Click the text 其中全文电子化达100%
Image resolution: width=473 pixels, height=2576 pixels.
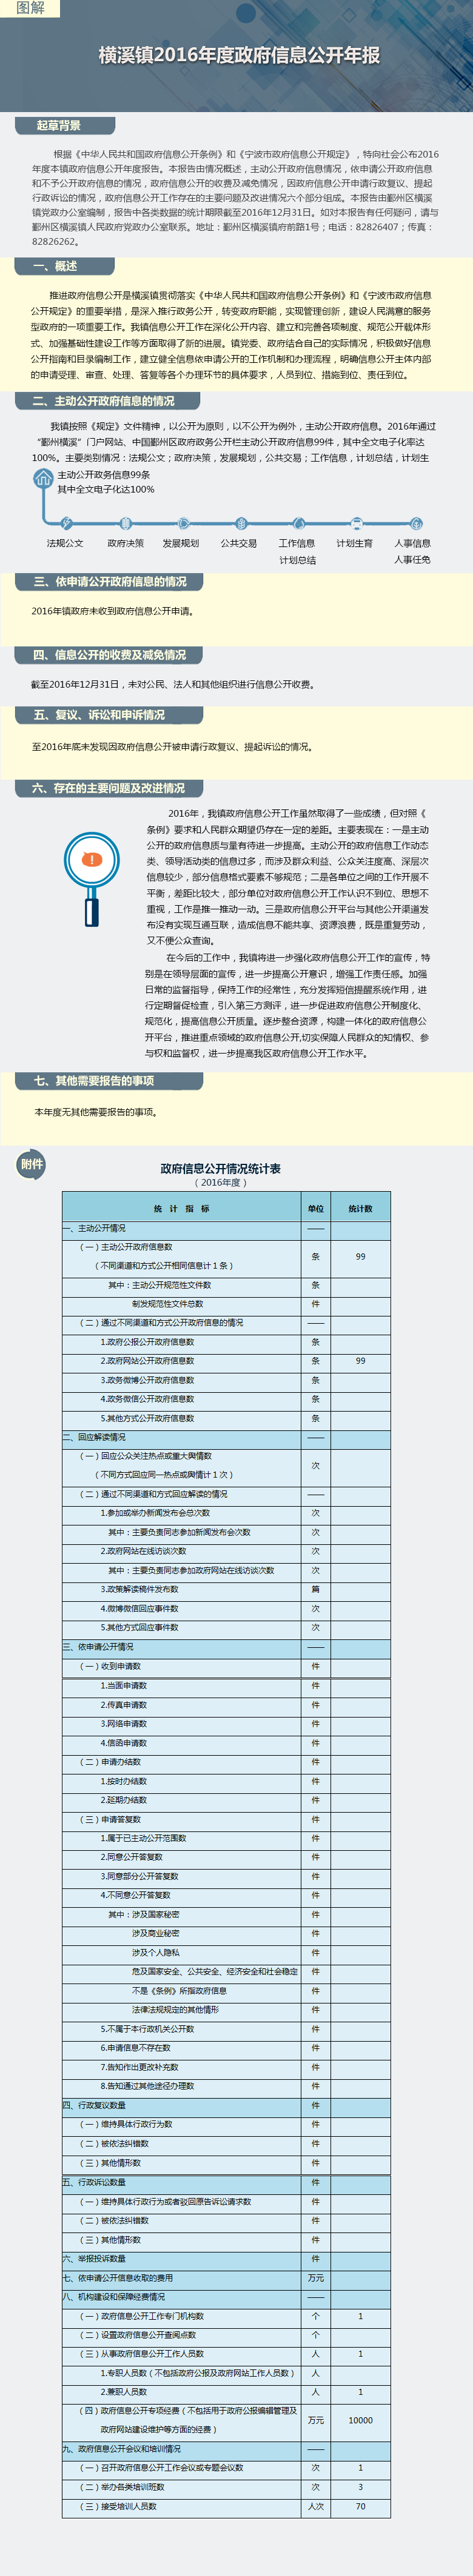click(106, 490)
